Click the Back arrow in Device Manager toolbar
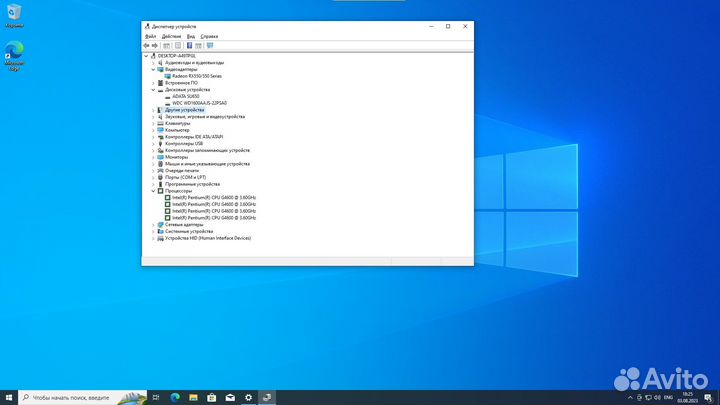The height and width of the screenshot is (405, 720). click(146, 45)
